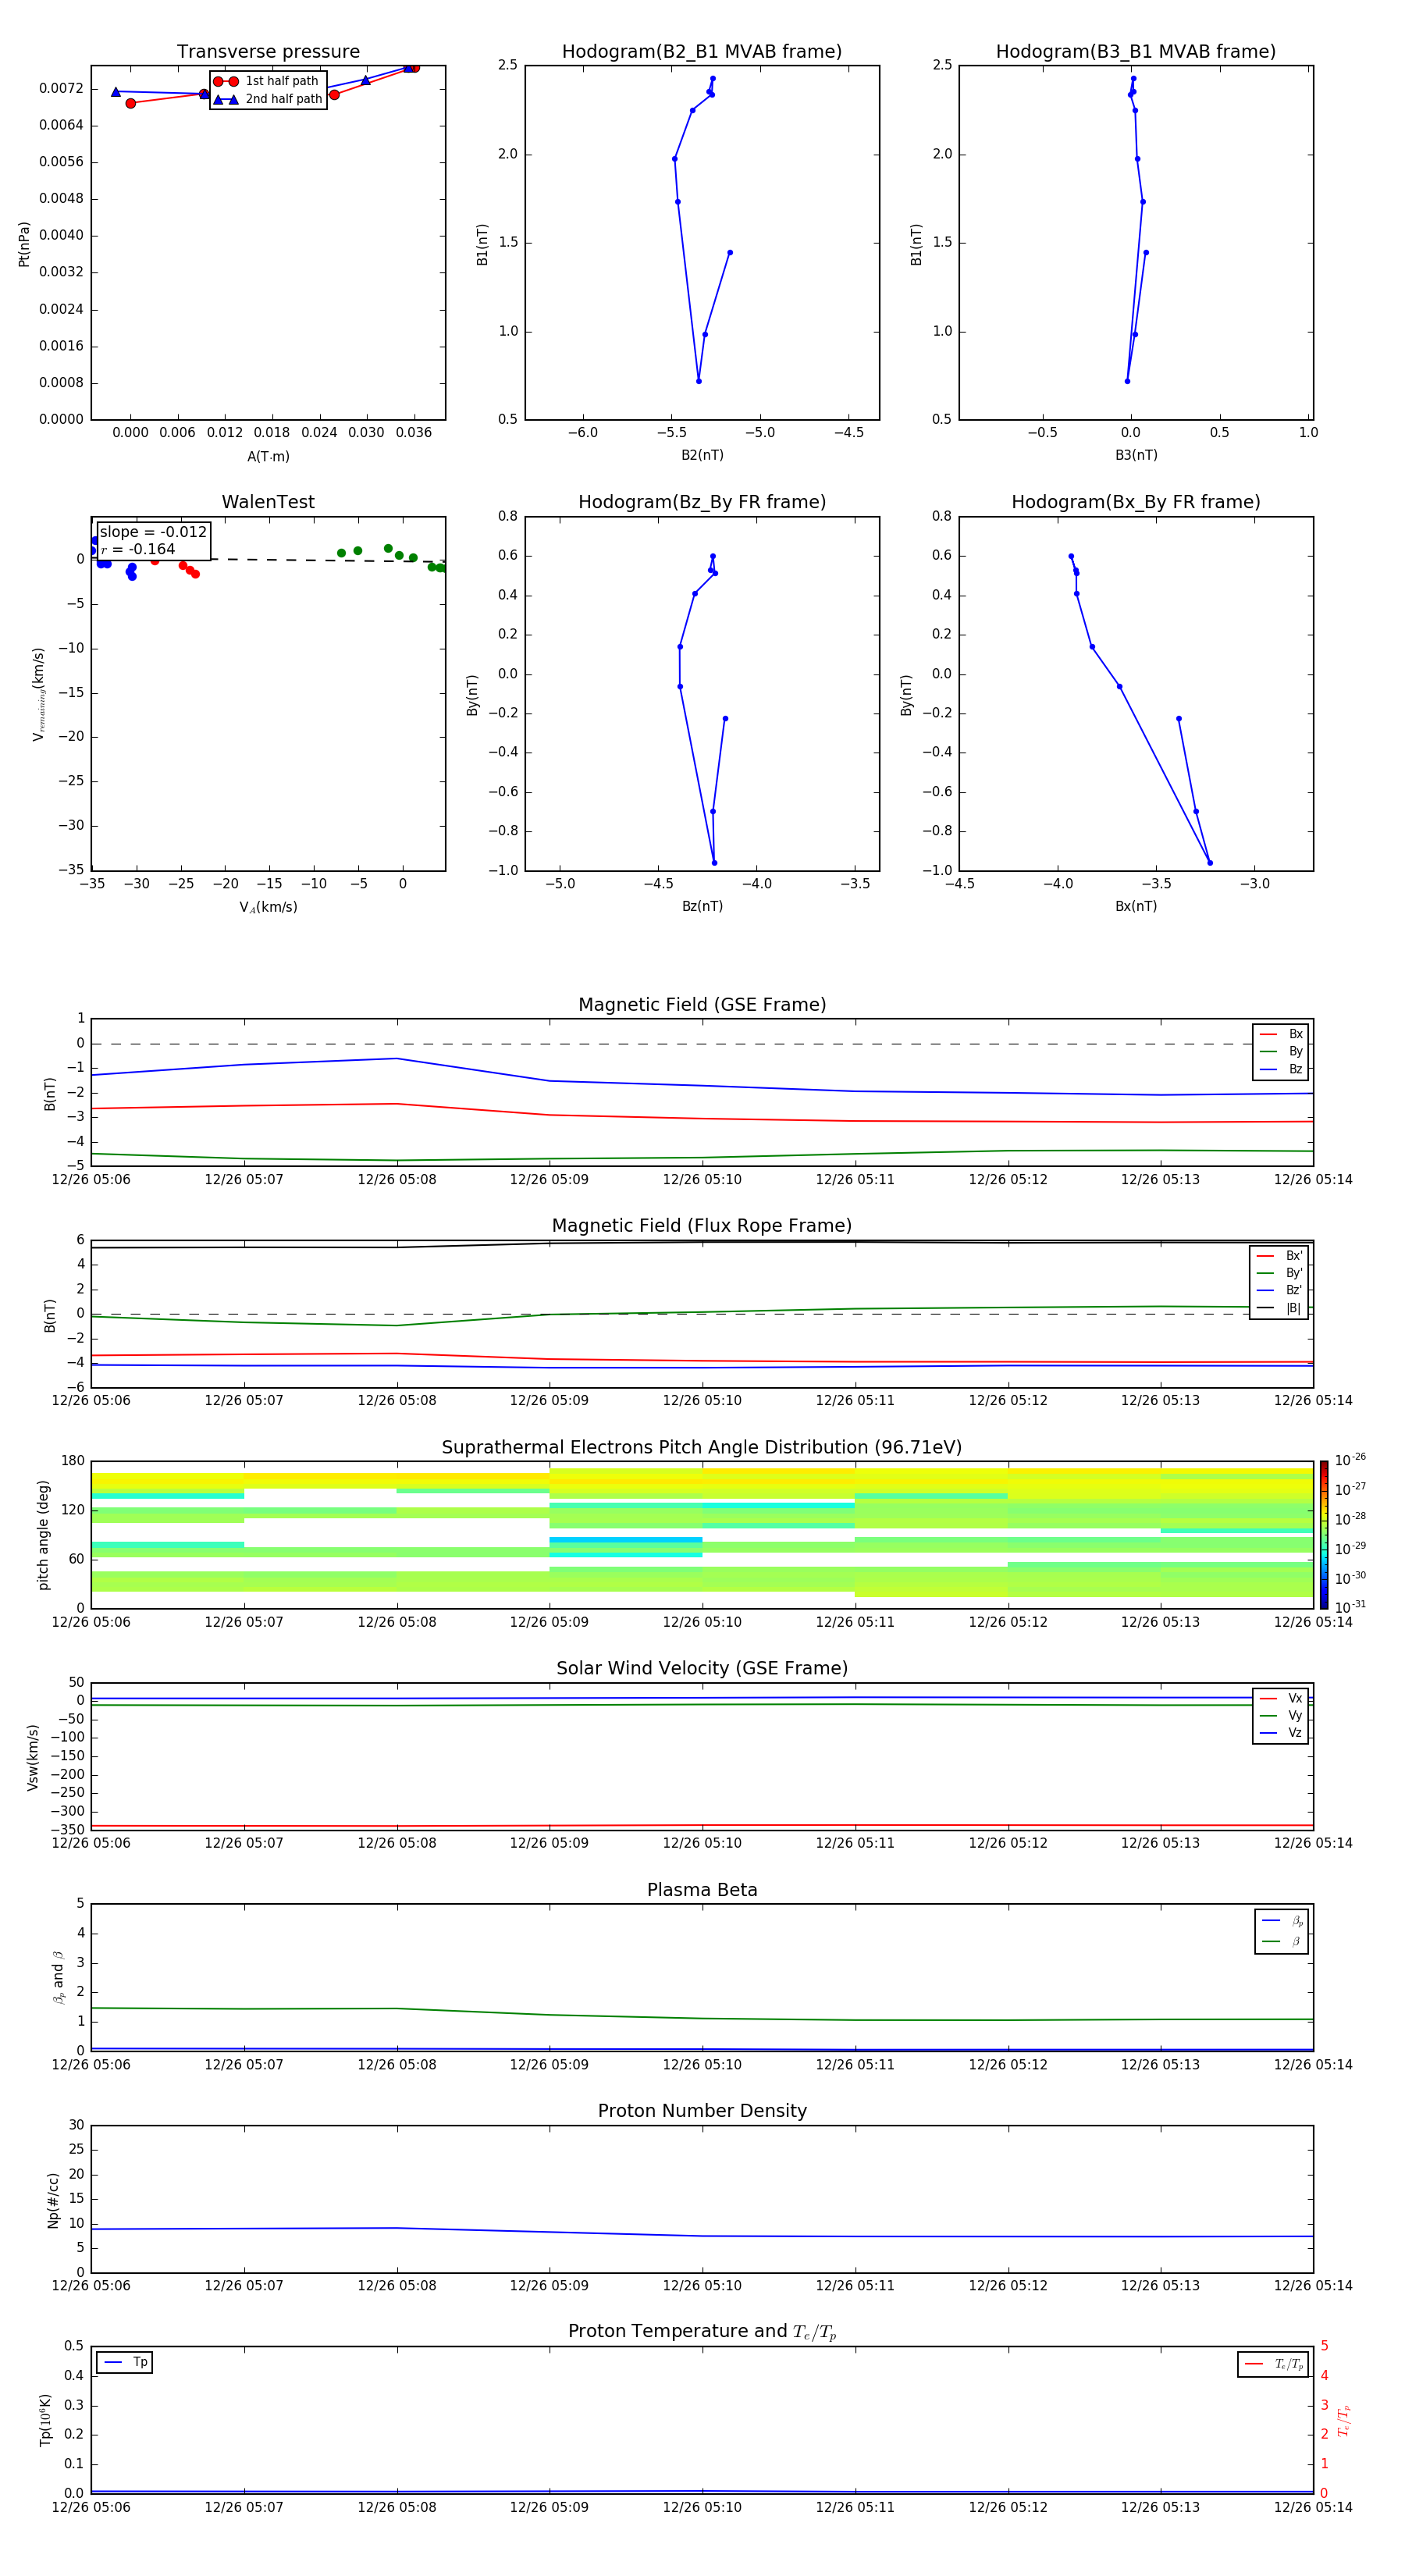
Task: Click '12/26 05:10' tick under GSE magnetic field
Action: 702,1180
